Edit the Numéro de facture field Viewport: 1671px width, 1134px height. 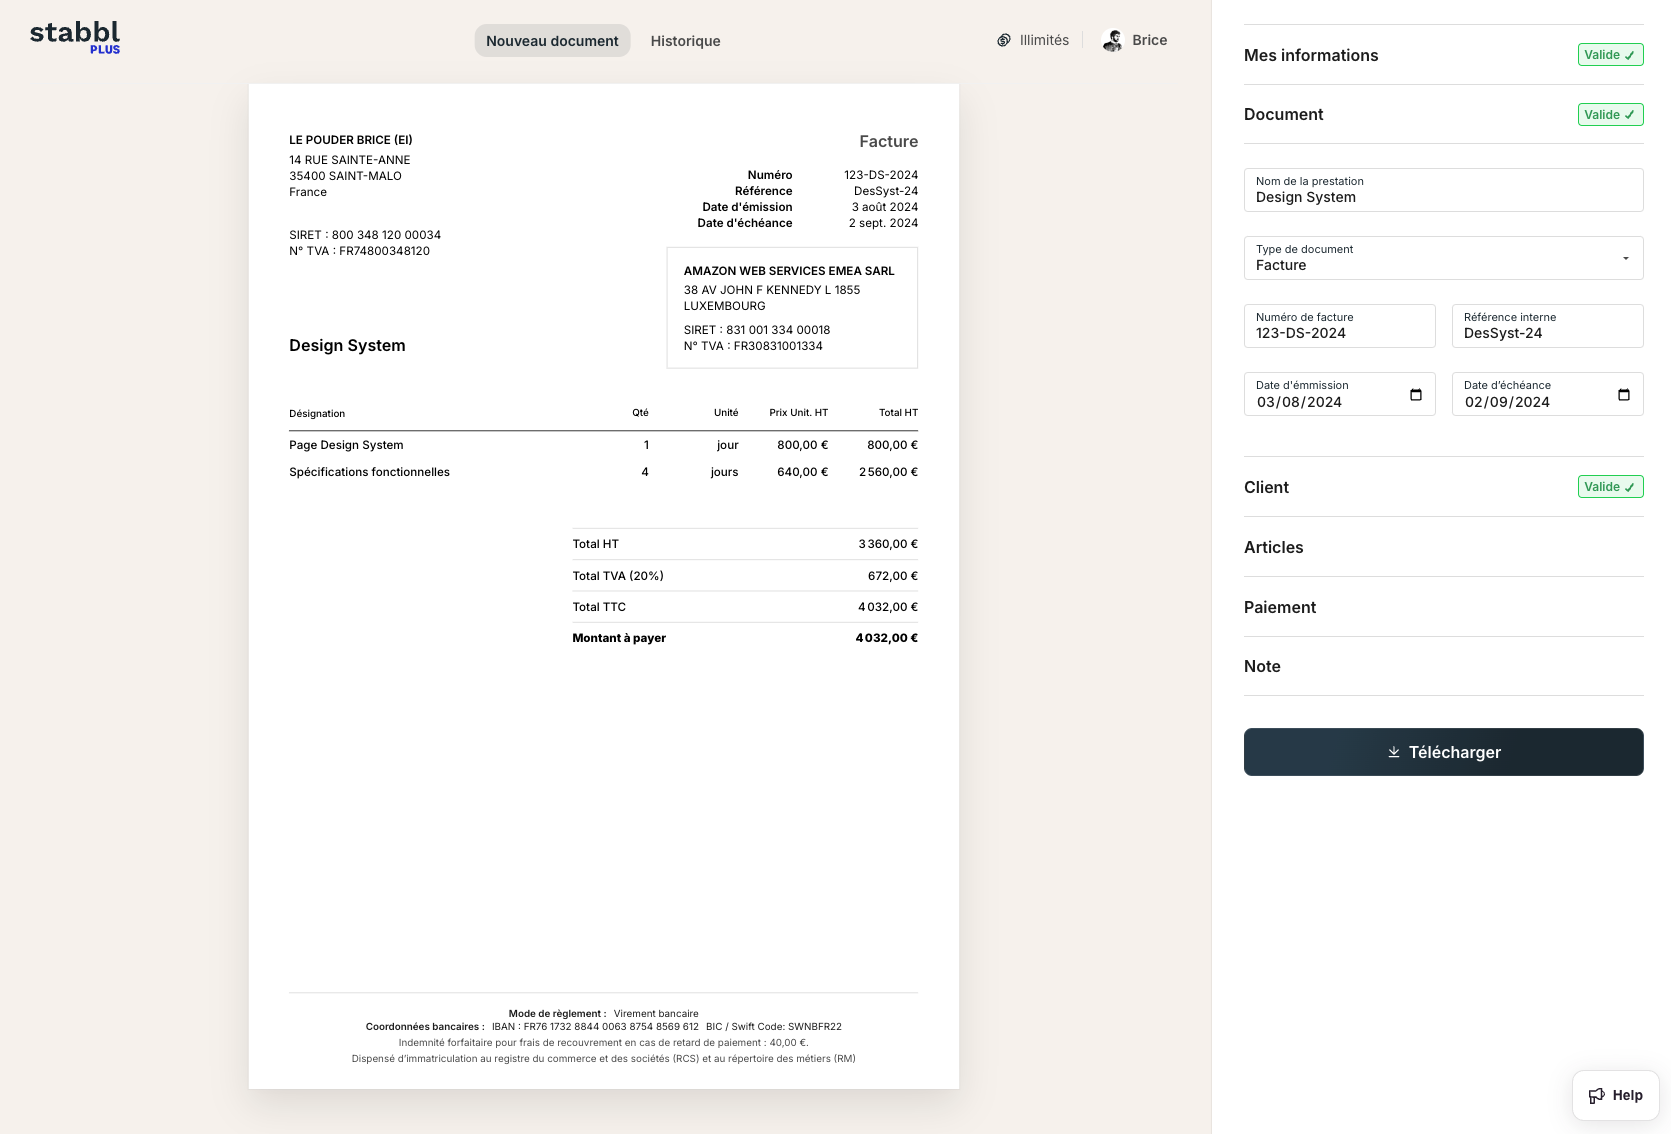(x=1339, y=326)
